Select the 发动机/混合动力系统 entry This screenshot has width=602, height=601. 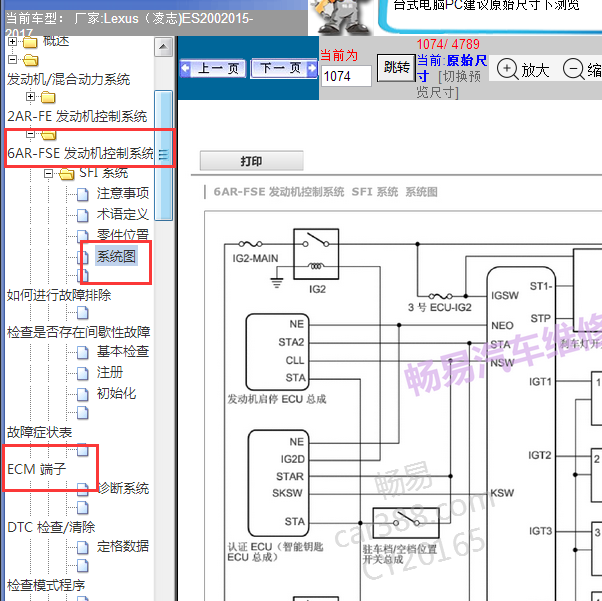click(69, 79)
